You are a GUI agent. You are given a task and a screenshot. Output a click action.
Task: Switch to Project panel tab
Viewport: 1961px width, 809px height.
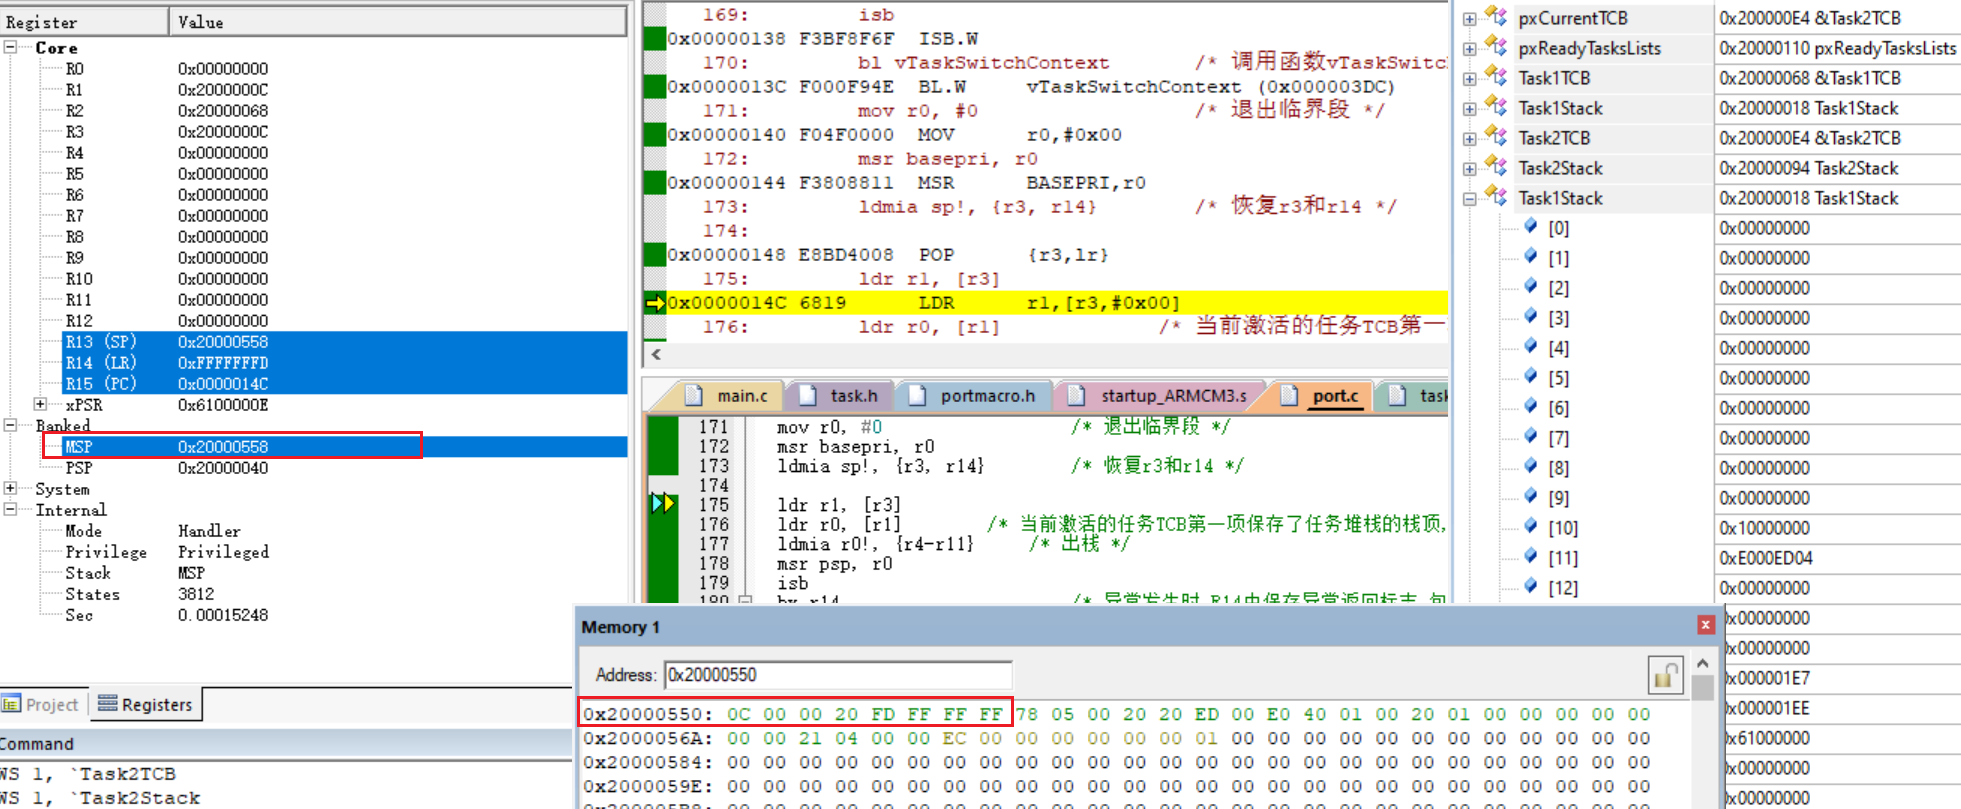pos(41,705)
